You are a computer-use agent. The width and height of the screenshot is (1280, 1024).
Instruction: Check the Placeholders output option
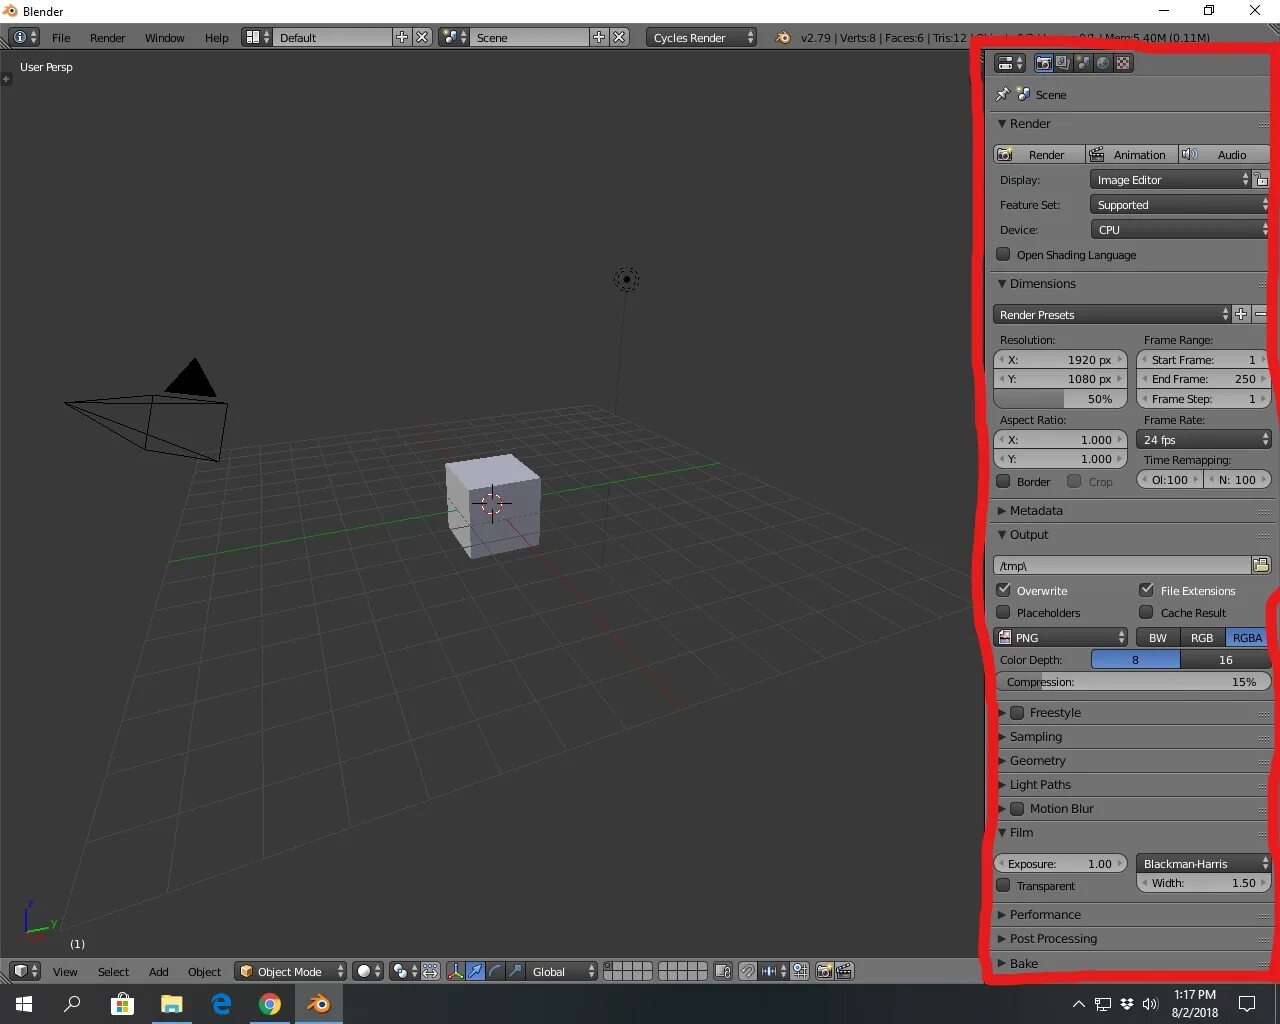1003,613
